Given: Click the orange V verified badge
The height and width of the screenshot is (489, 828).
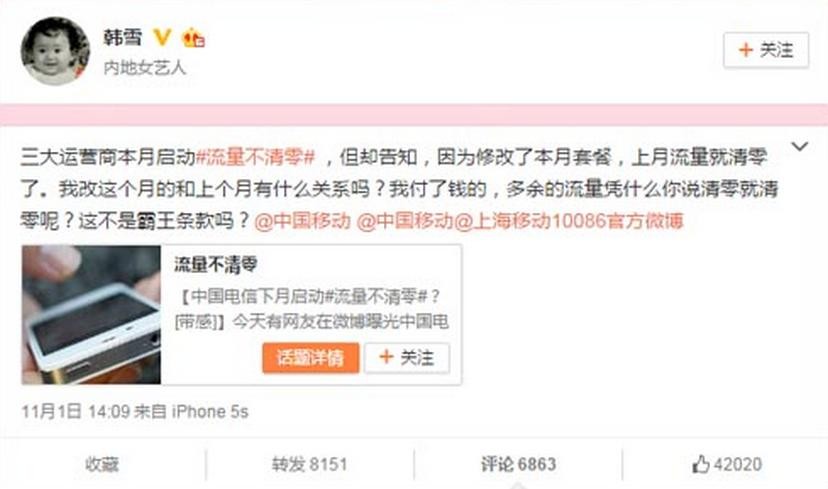Looking at the screenshot, I should 162,37.
